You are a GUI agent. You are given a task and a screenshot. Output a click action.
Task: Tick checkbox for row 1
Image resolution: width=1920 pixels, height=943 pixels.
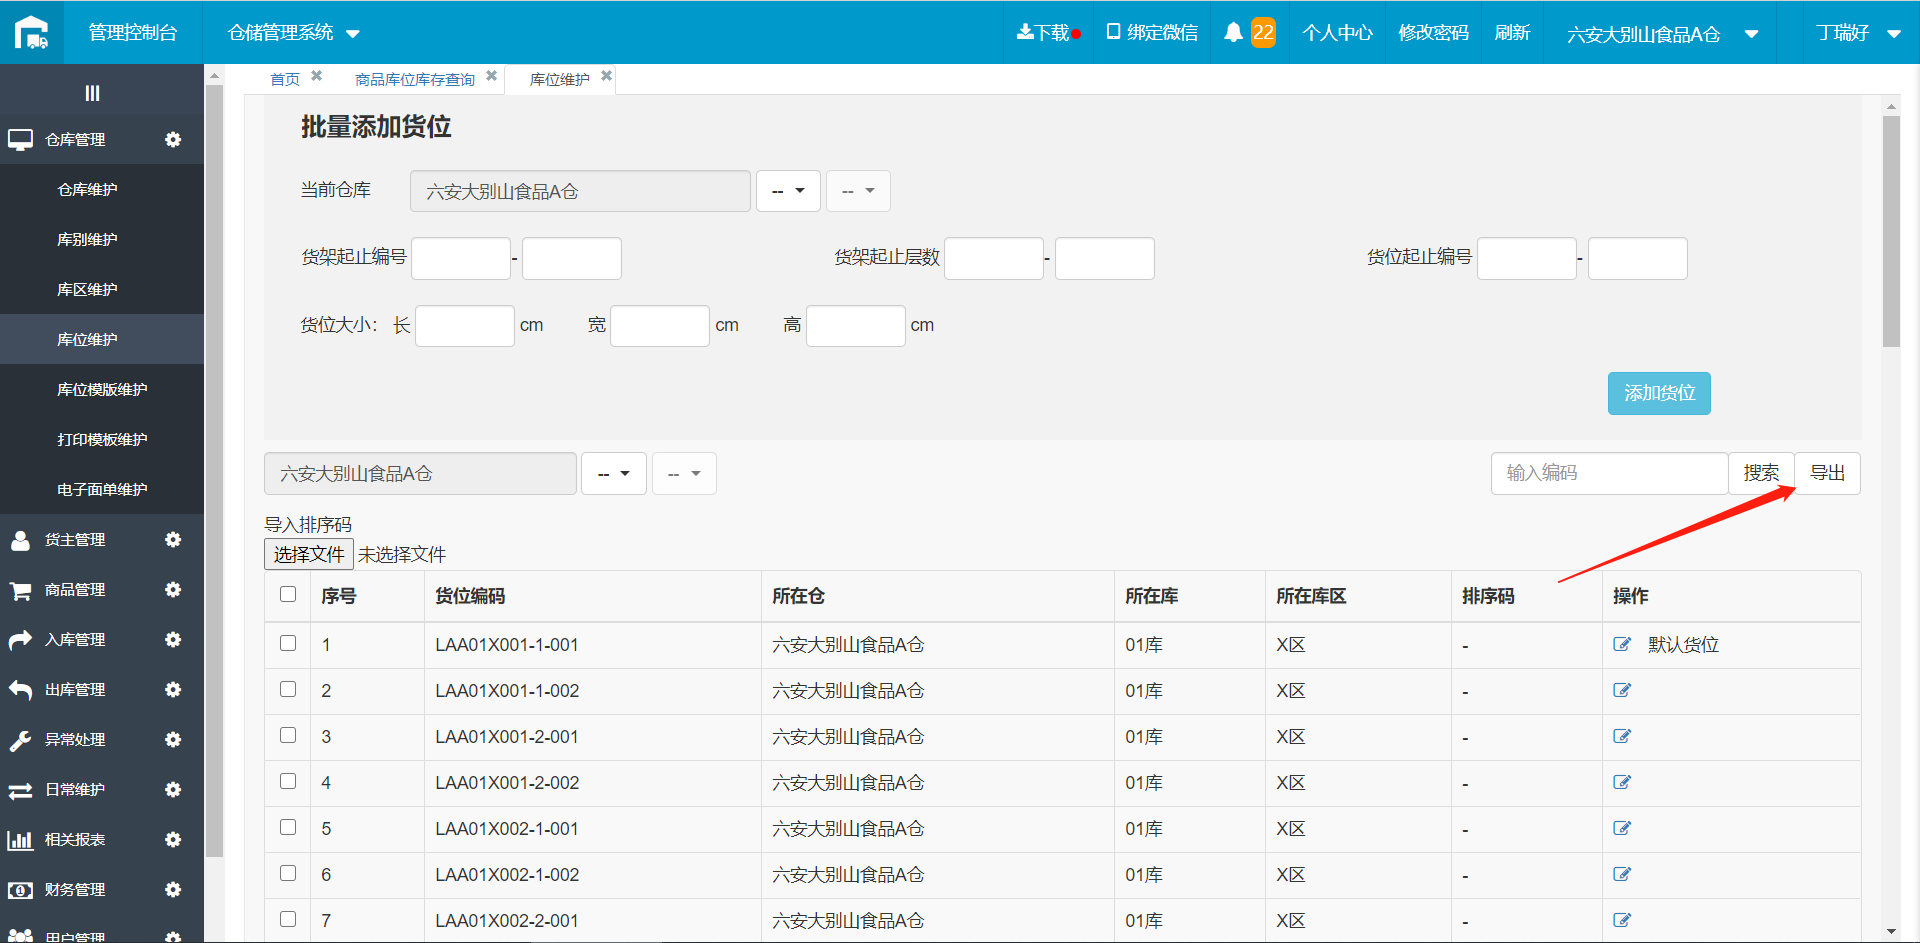[288, 643]
